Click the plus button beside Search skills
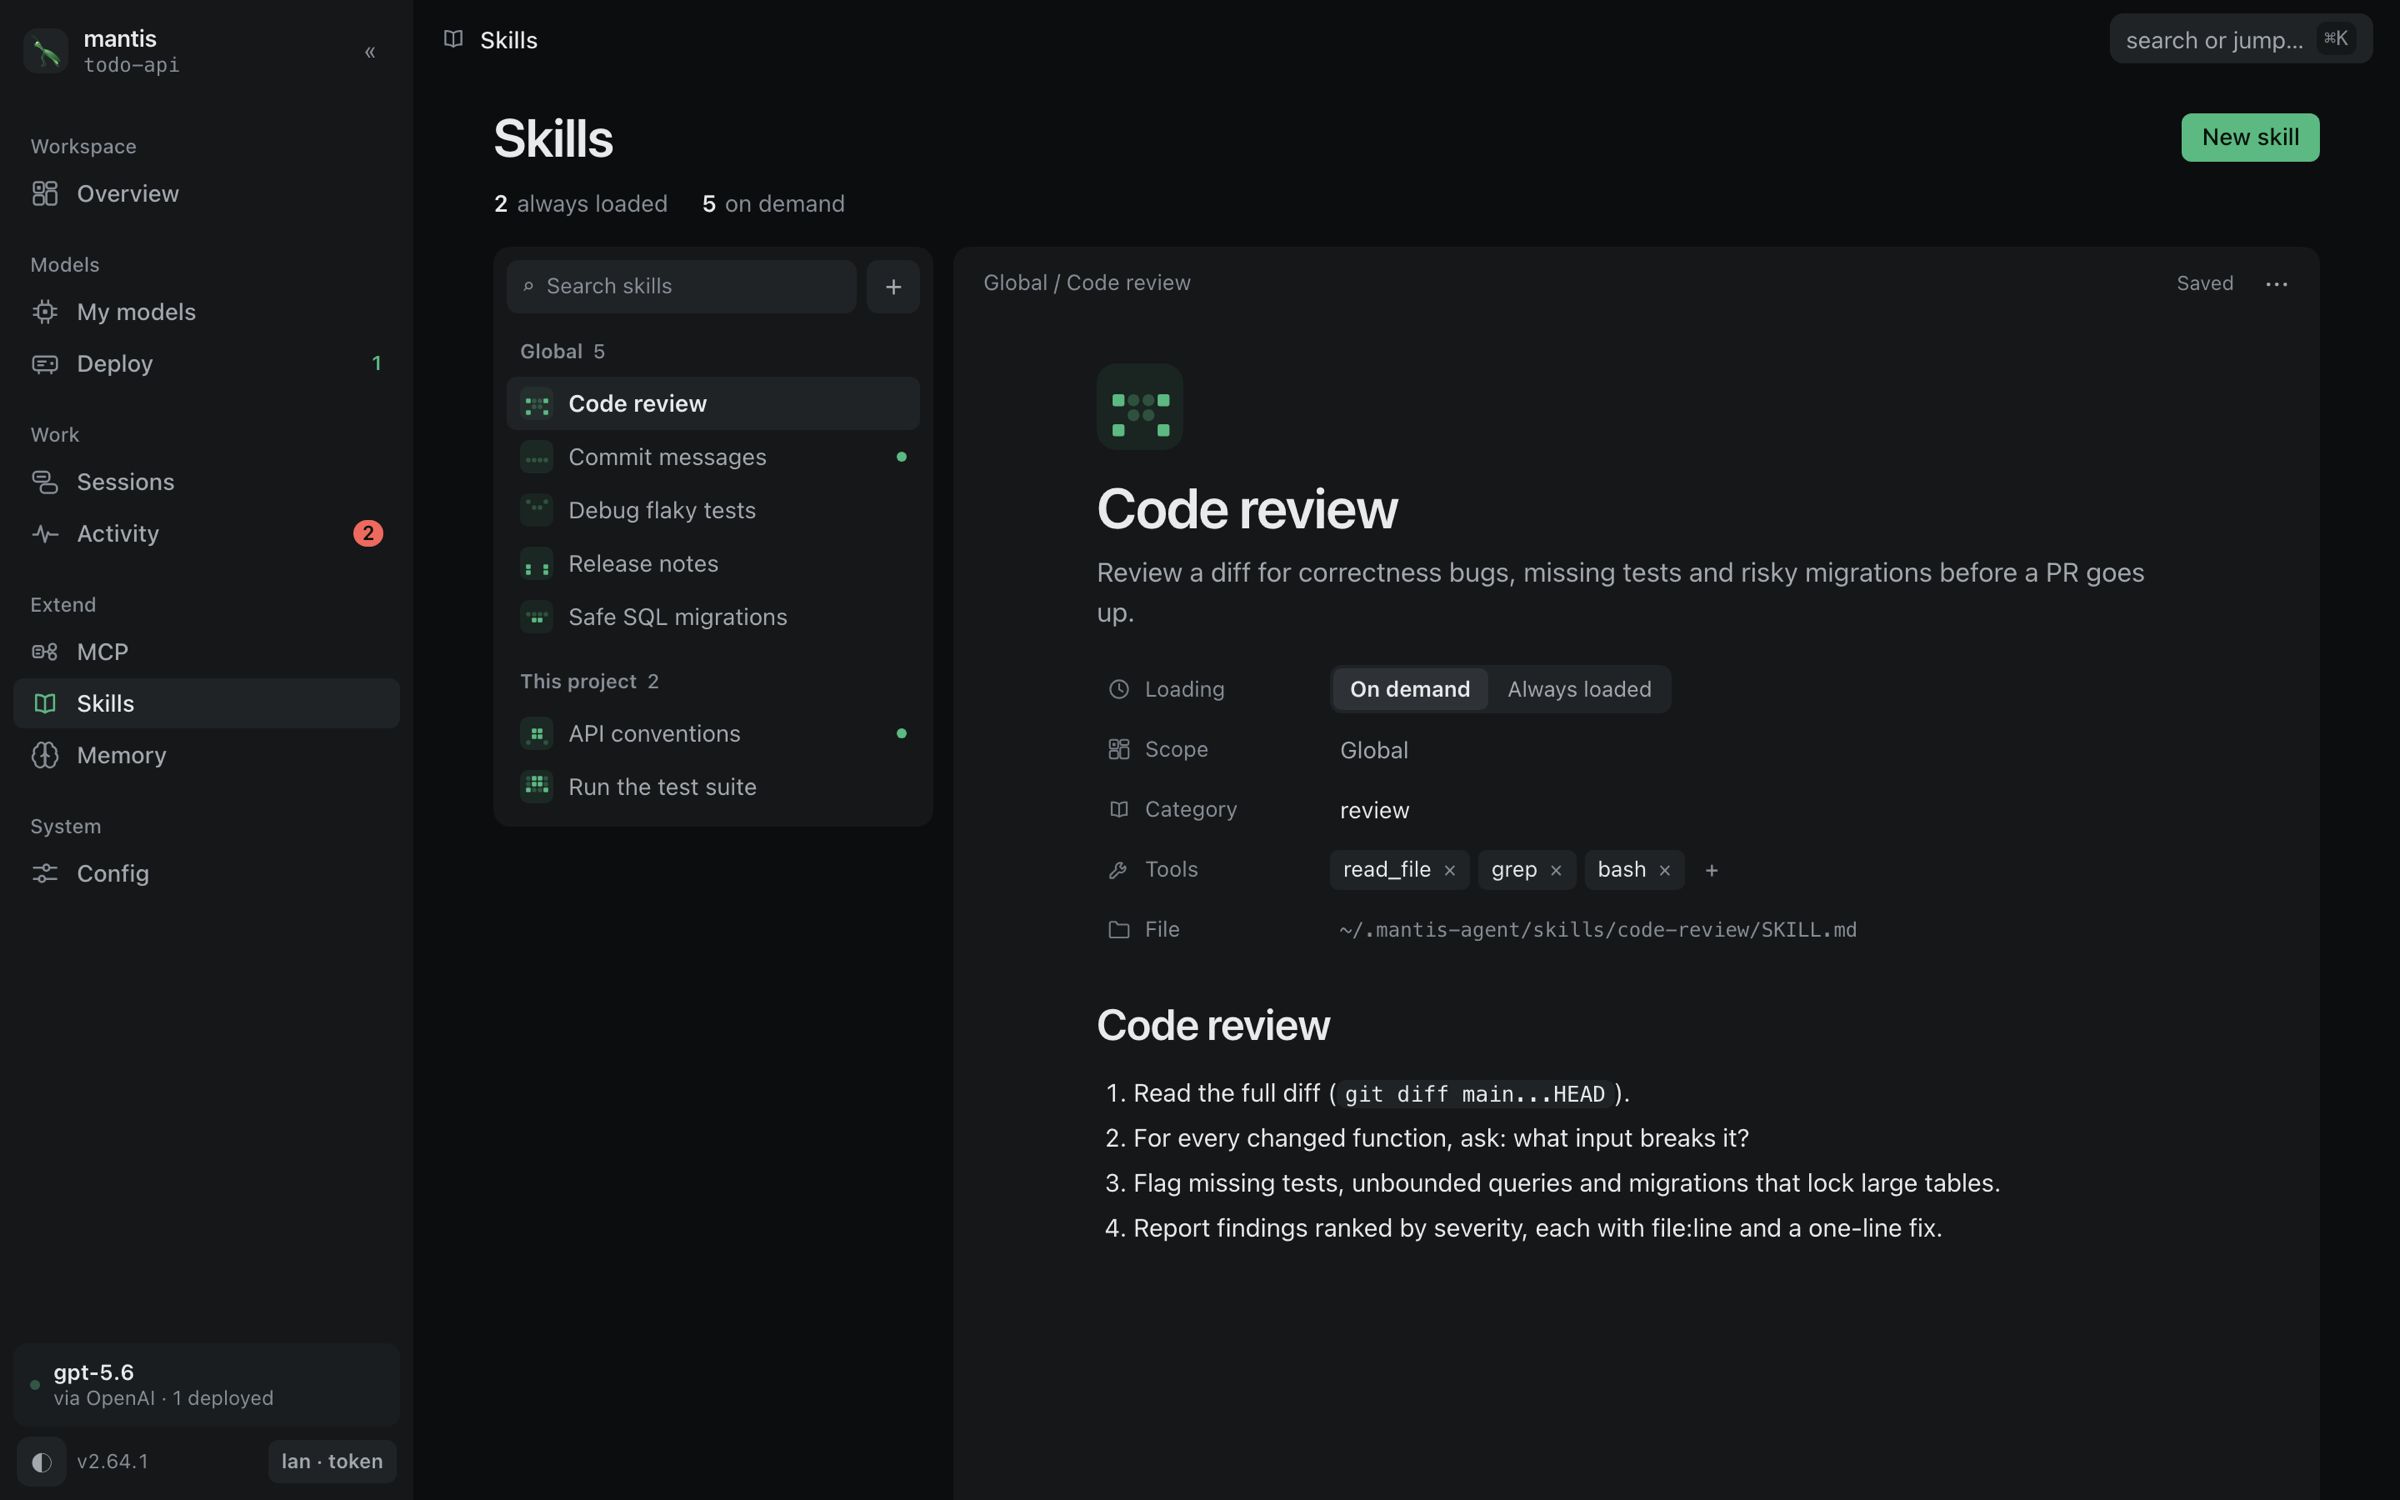Screen dimensions: 2400x1500 click(x=893, y=286)
